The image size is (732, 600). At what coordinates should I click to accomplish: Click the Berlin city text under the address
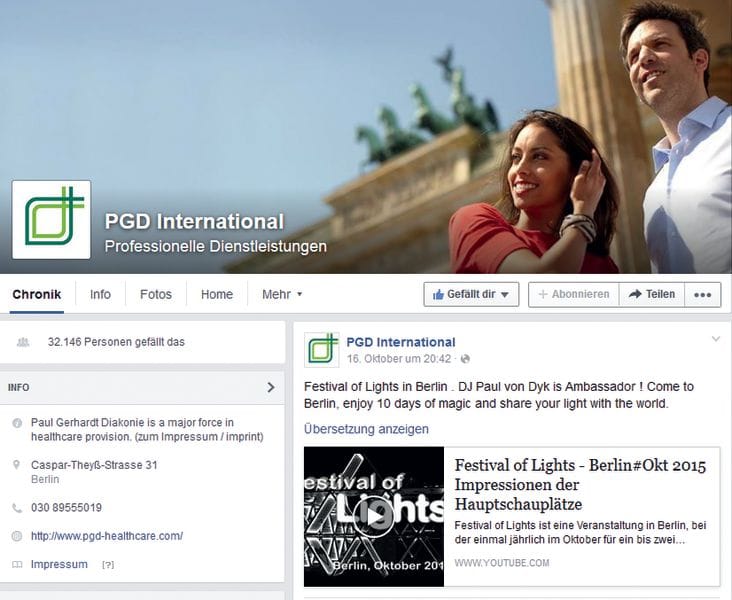click(45, 479)
